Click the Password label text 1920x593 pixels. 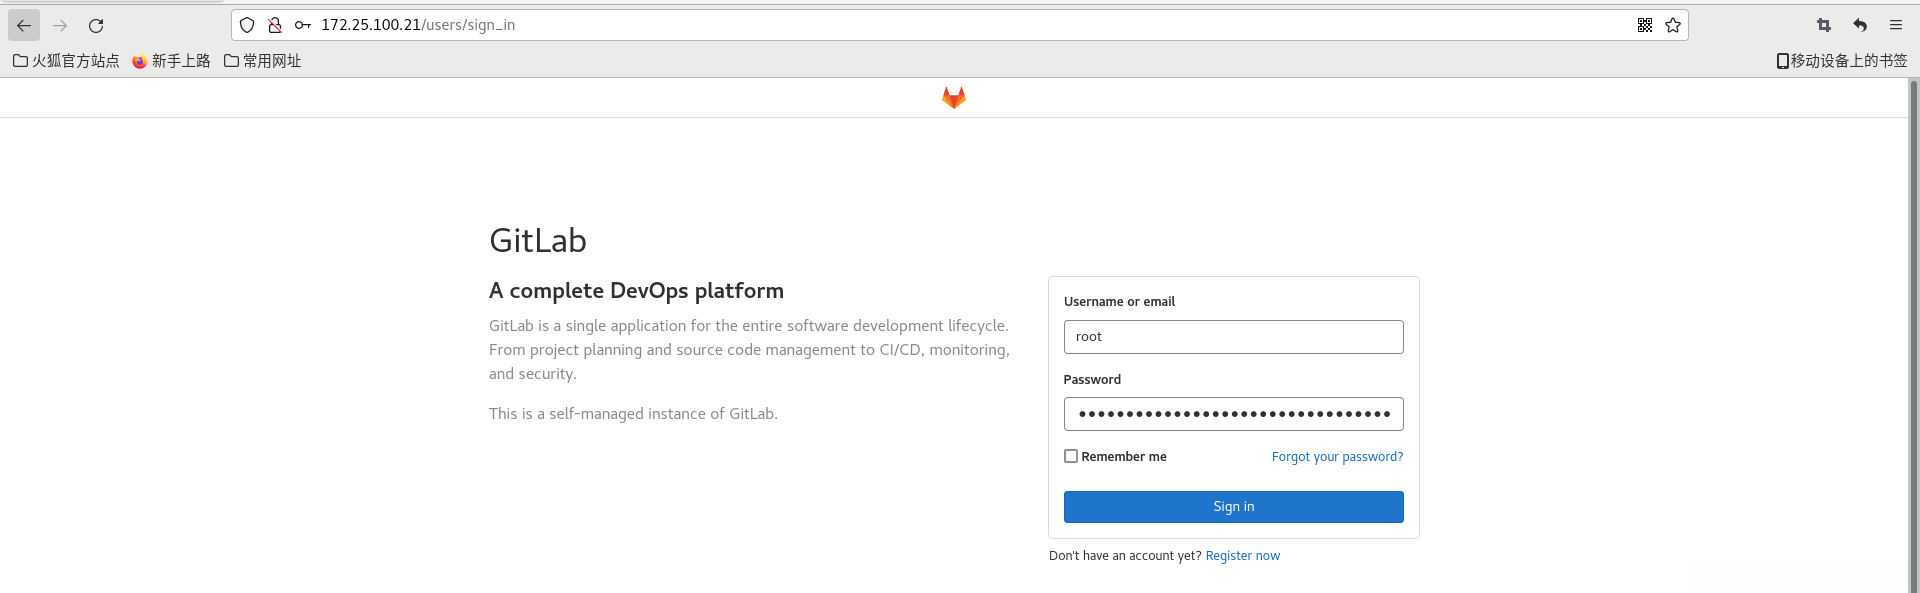[x=1092, y=380]
